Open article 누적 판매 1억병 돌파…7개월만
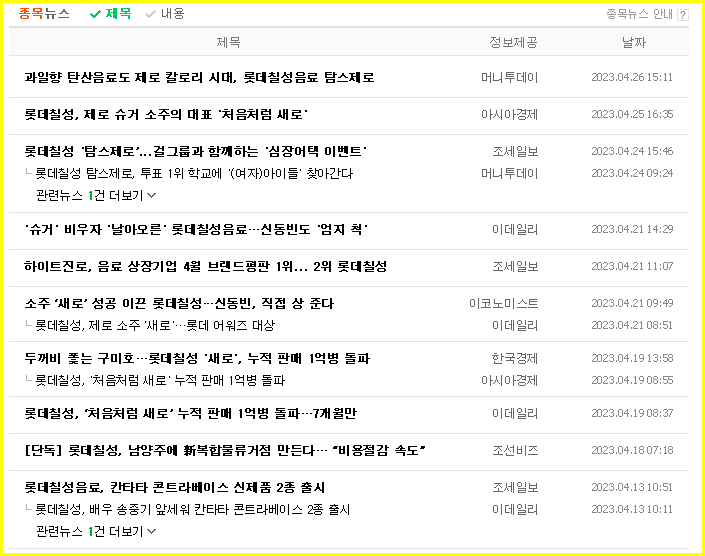 point(191,414)
